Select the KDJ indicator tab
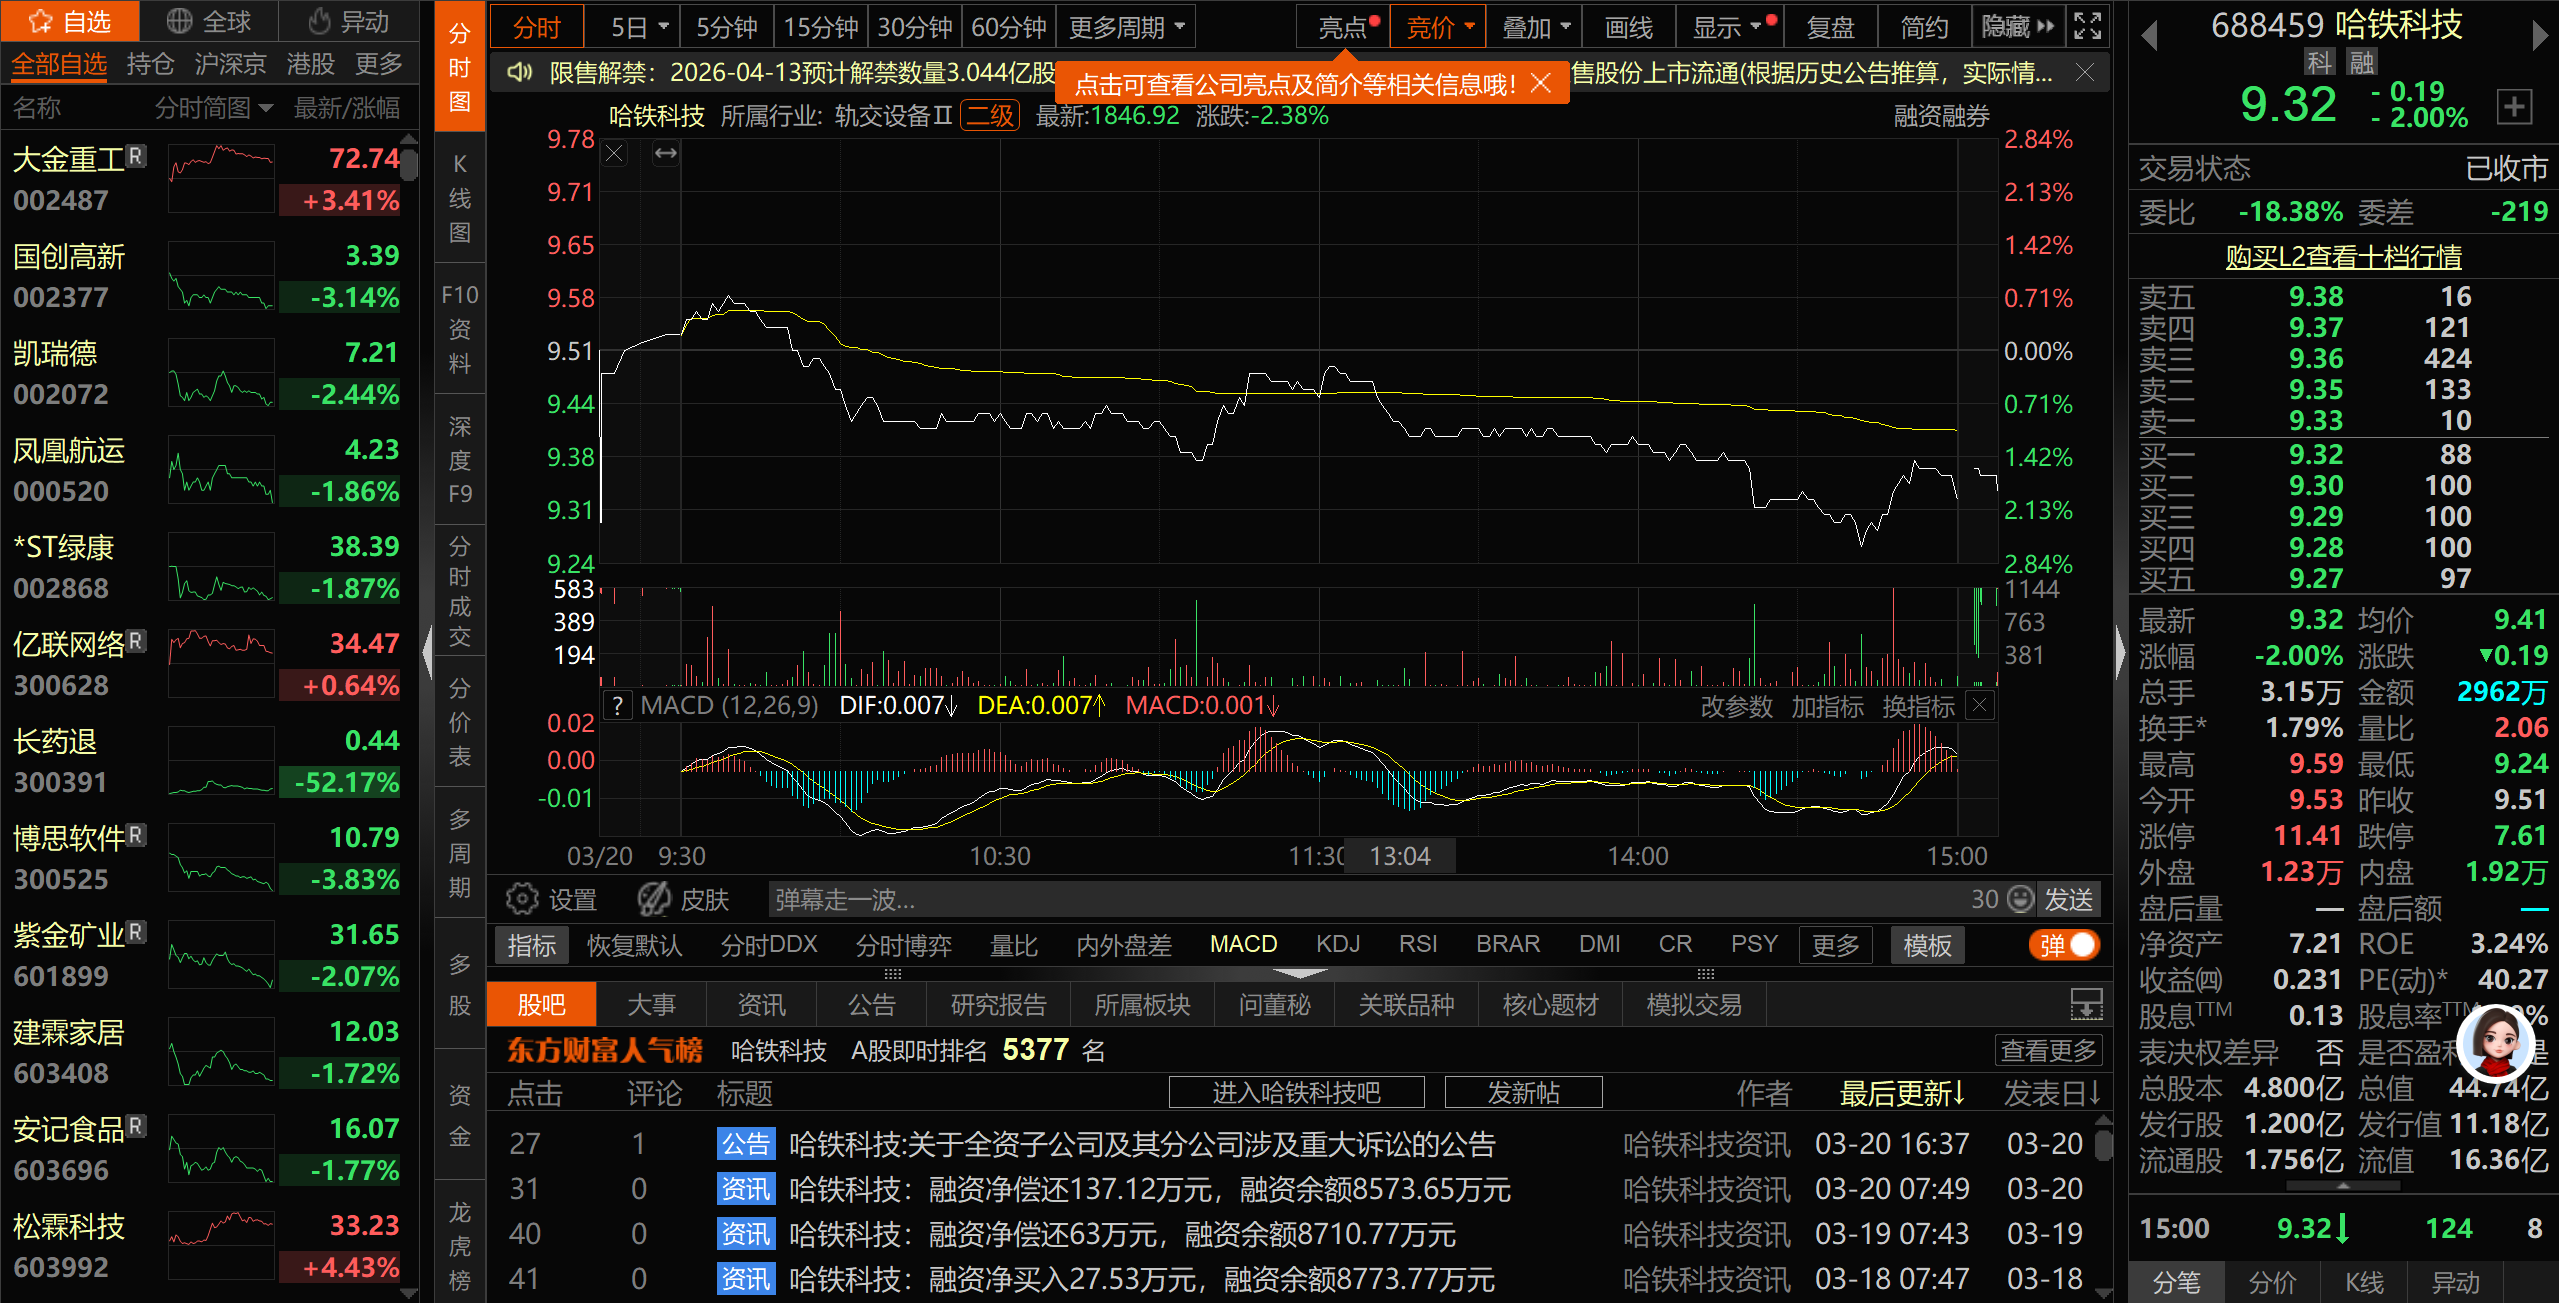2559x1303 pixels. [1337, 944]
